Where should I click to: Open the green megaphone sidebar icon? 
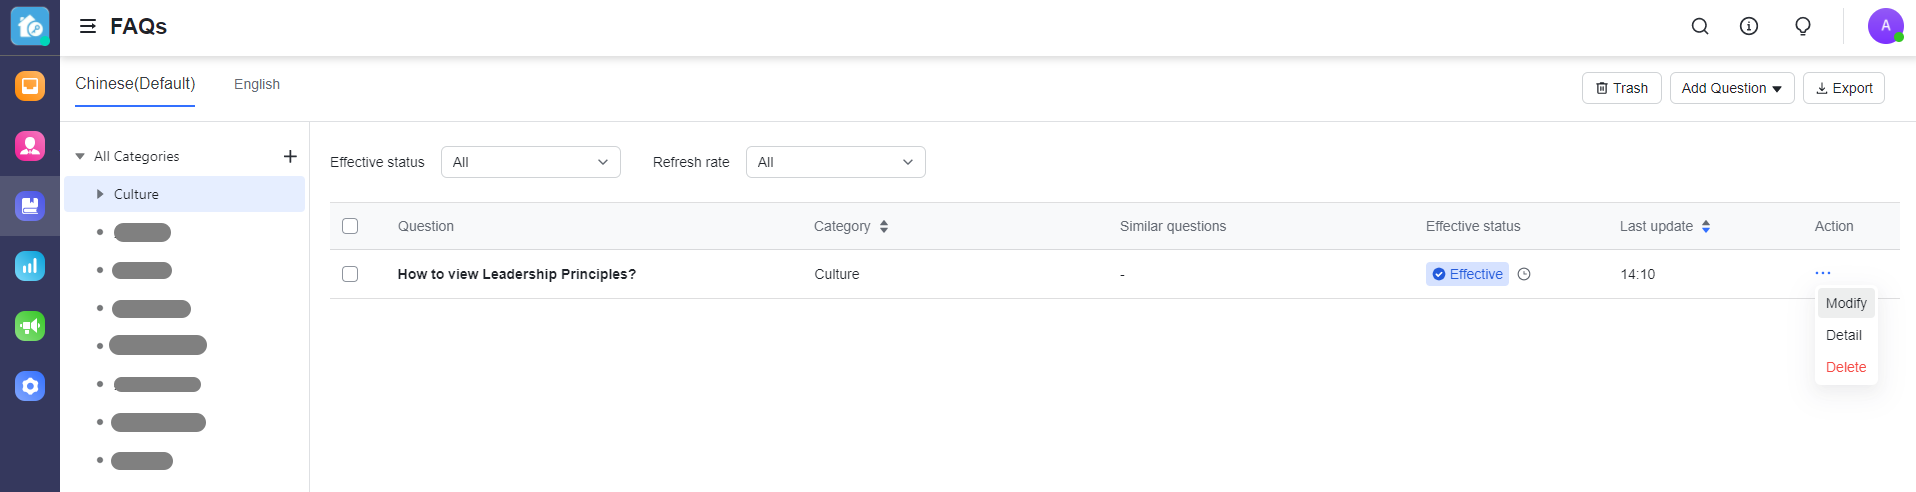click(x=30, y=326)
